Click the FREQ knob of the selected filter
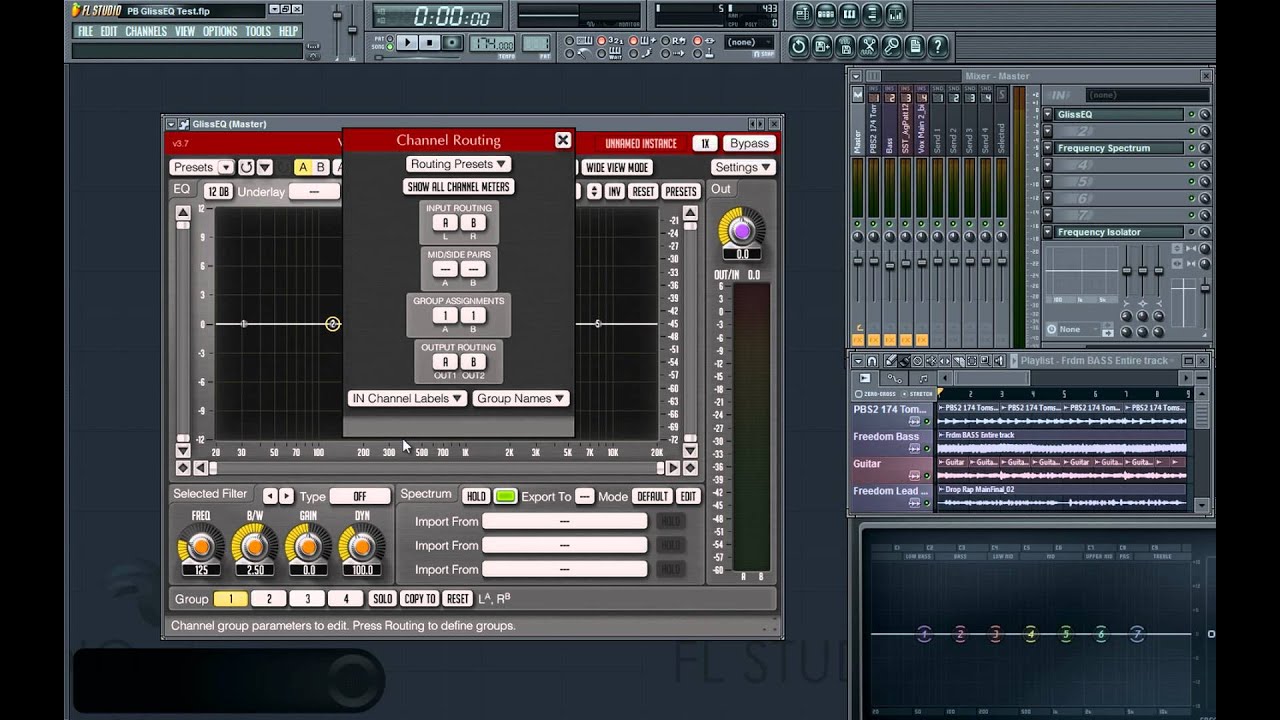The image size is (1280, 720). (201, 546)
